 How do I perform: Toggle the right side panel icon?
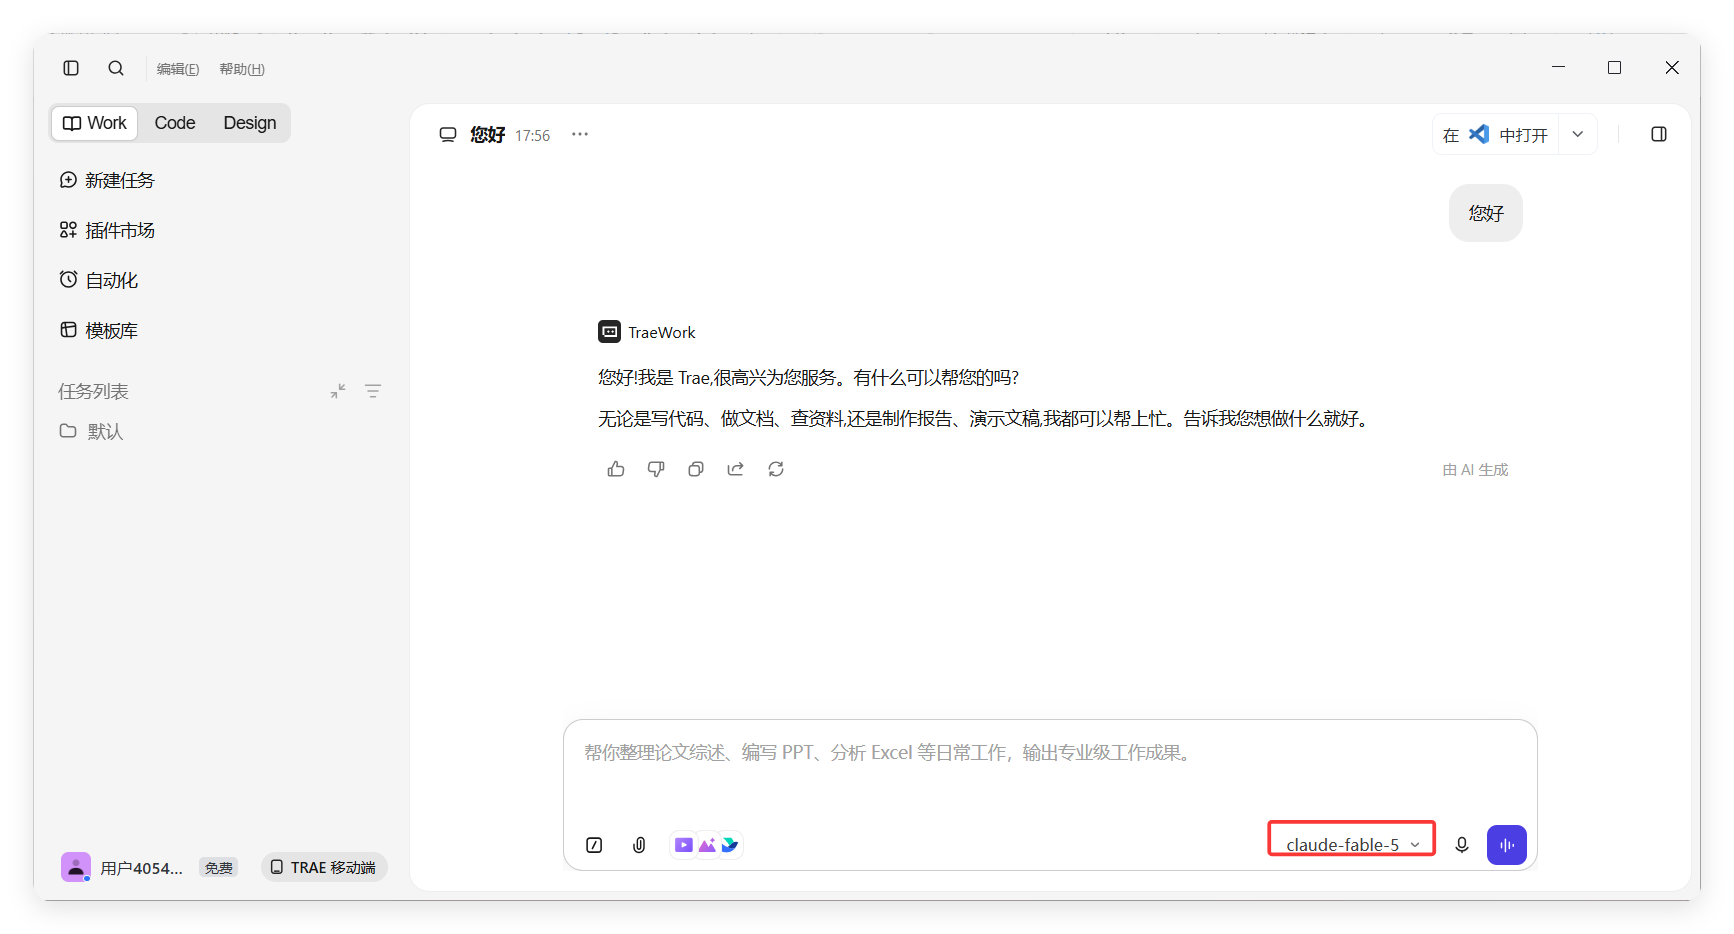pyautogui.click(x=1659, y=134)
